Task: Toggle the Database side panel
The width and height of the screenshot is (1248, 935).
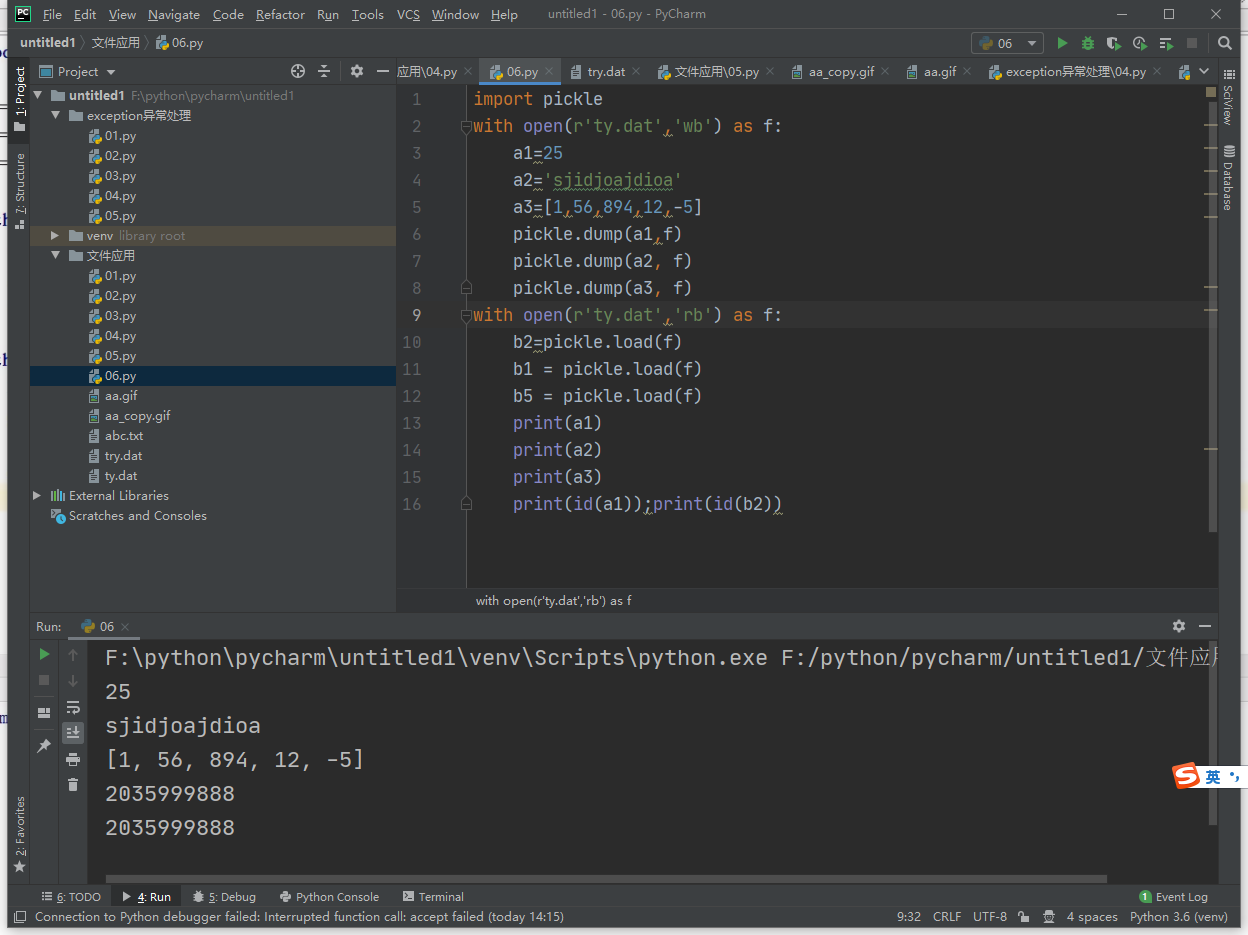Action: point(1228,178)
